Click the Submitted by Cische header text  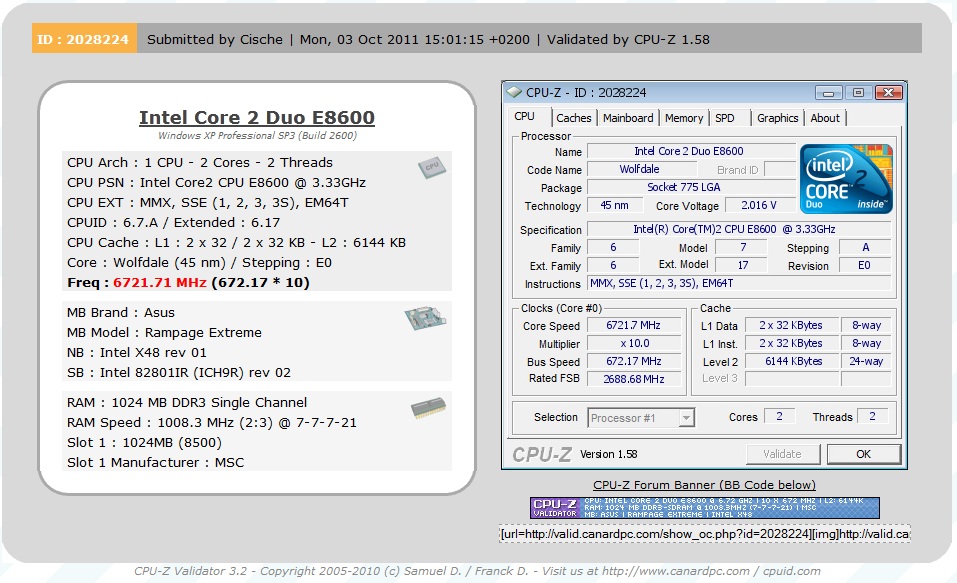pos(215,40)
